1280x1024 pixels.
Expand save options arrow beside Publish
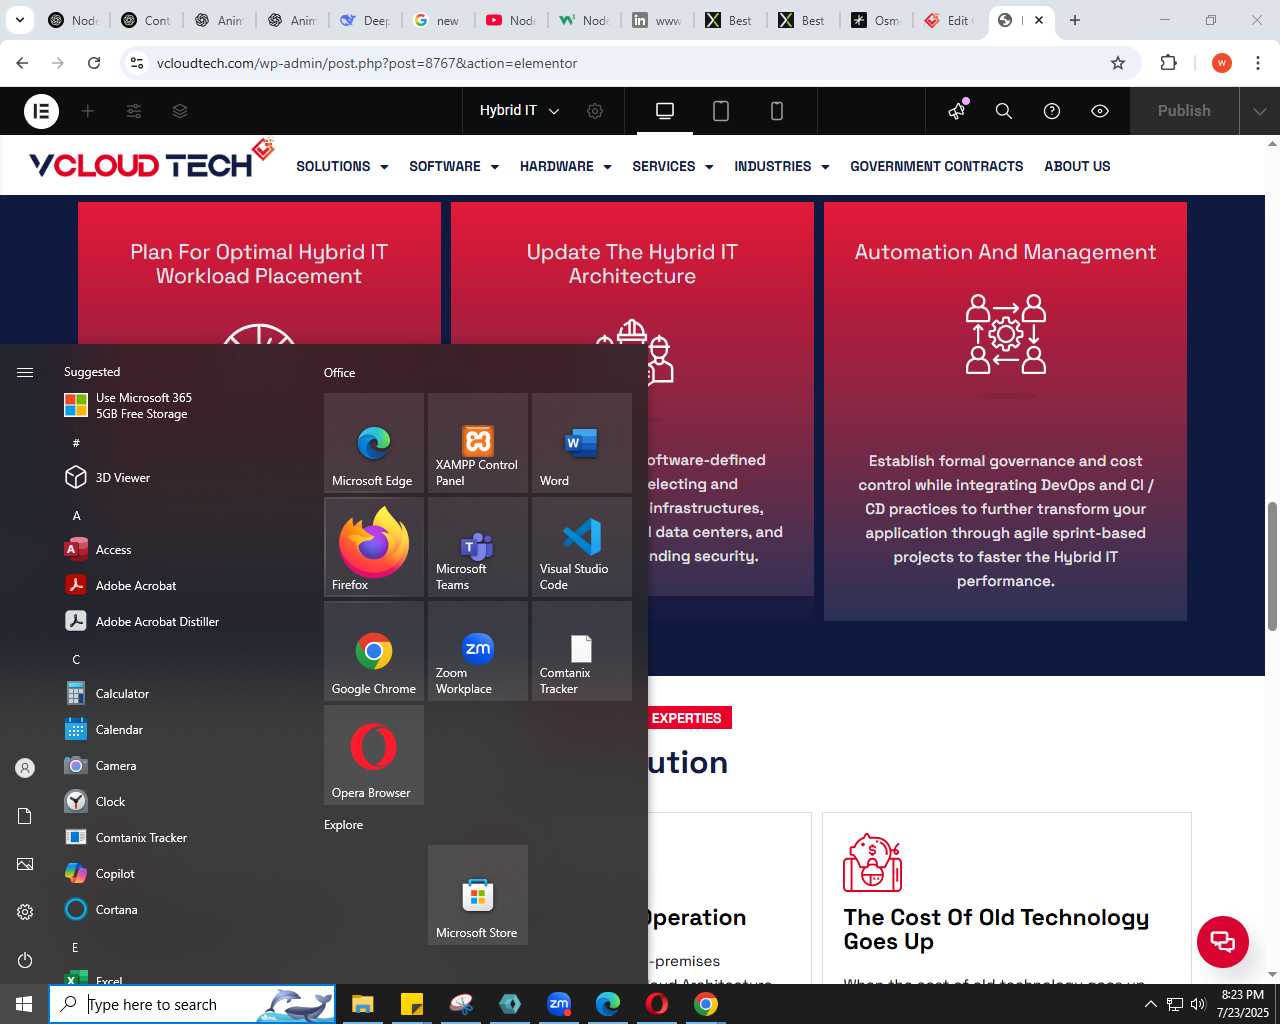tap(1260, 111)
